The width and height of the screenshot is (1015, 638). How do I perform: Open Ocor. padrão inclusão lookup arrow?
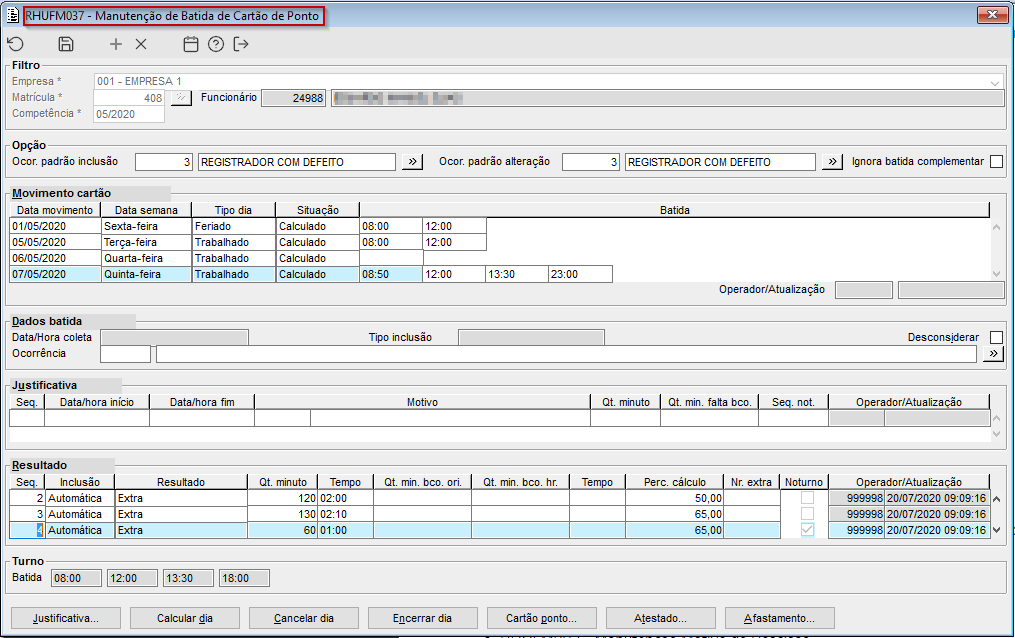[x=412, y=162]
